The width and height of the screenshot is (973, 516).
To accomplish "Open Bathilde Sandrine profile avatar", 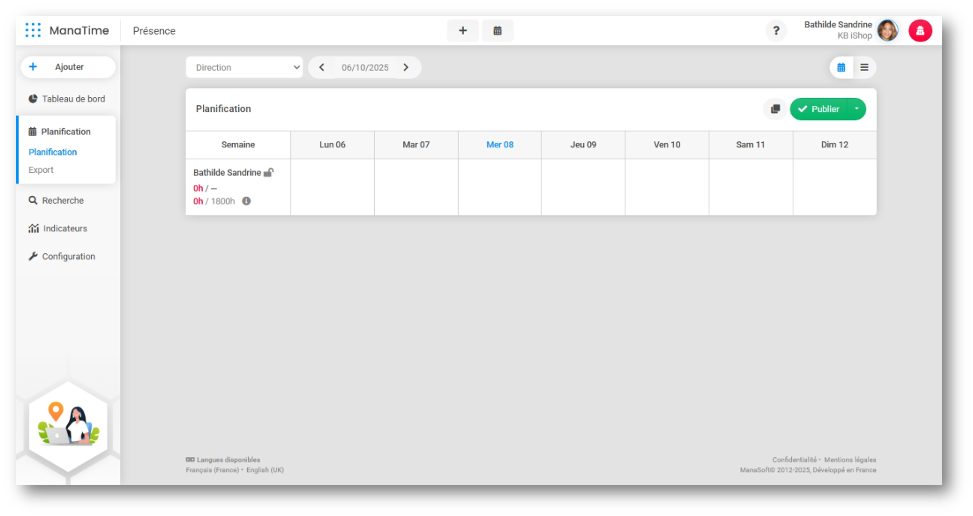I will (x=887, y=30).
